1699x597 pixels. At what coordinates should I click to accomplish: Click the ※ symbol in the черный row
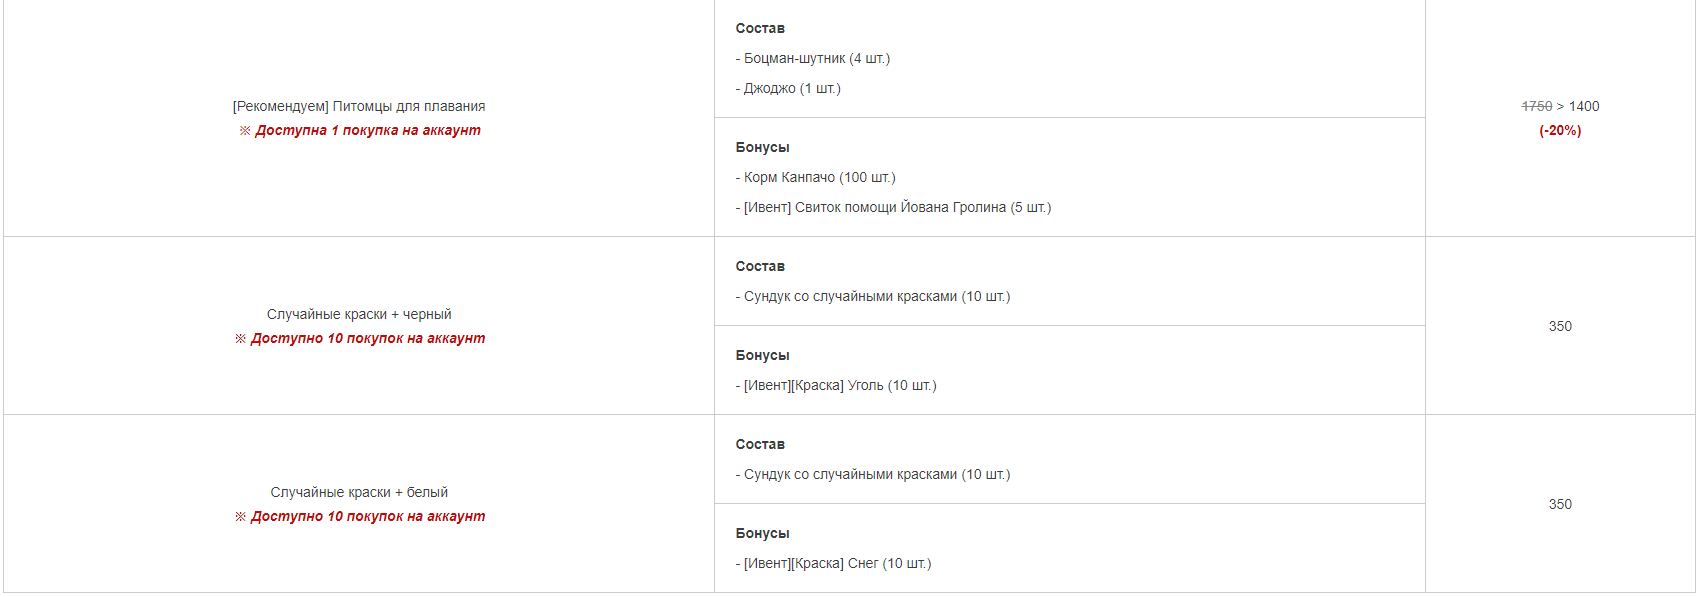pyautogui.click(x=241, y=339)
